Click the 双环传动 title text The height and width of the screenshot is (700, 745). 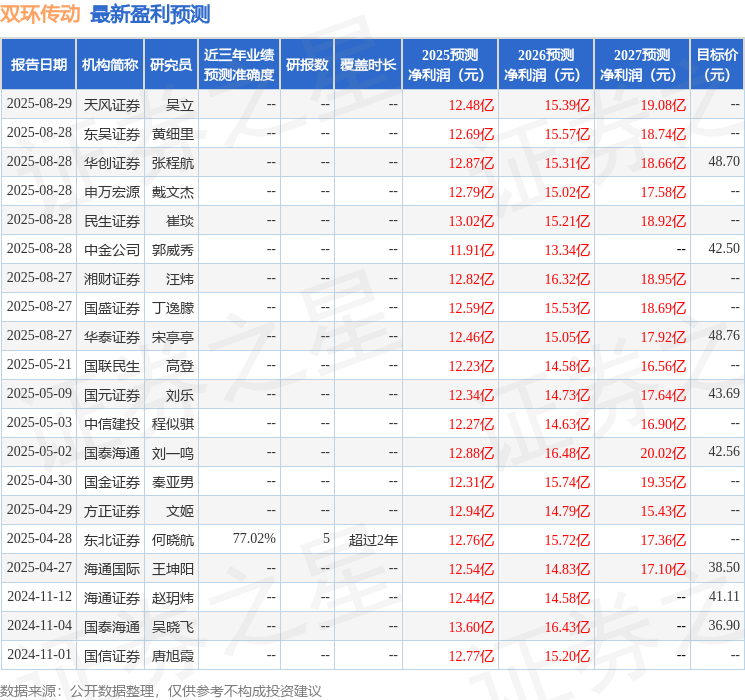(40, 14)
